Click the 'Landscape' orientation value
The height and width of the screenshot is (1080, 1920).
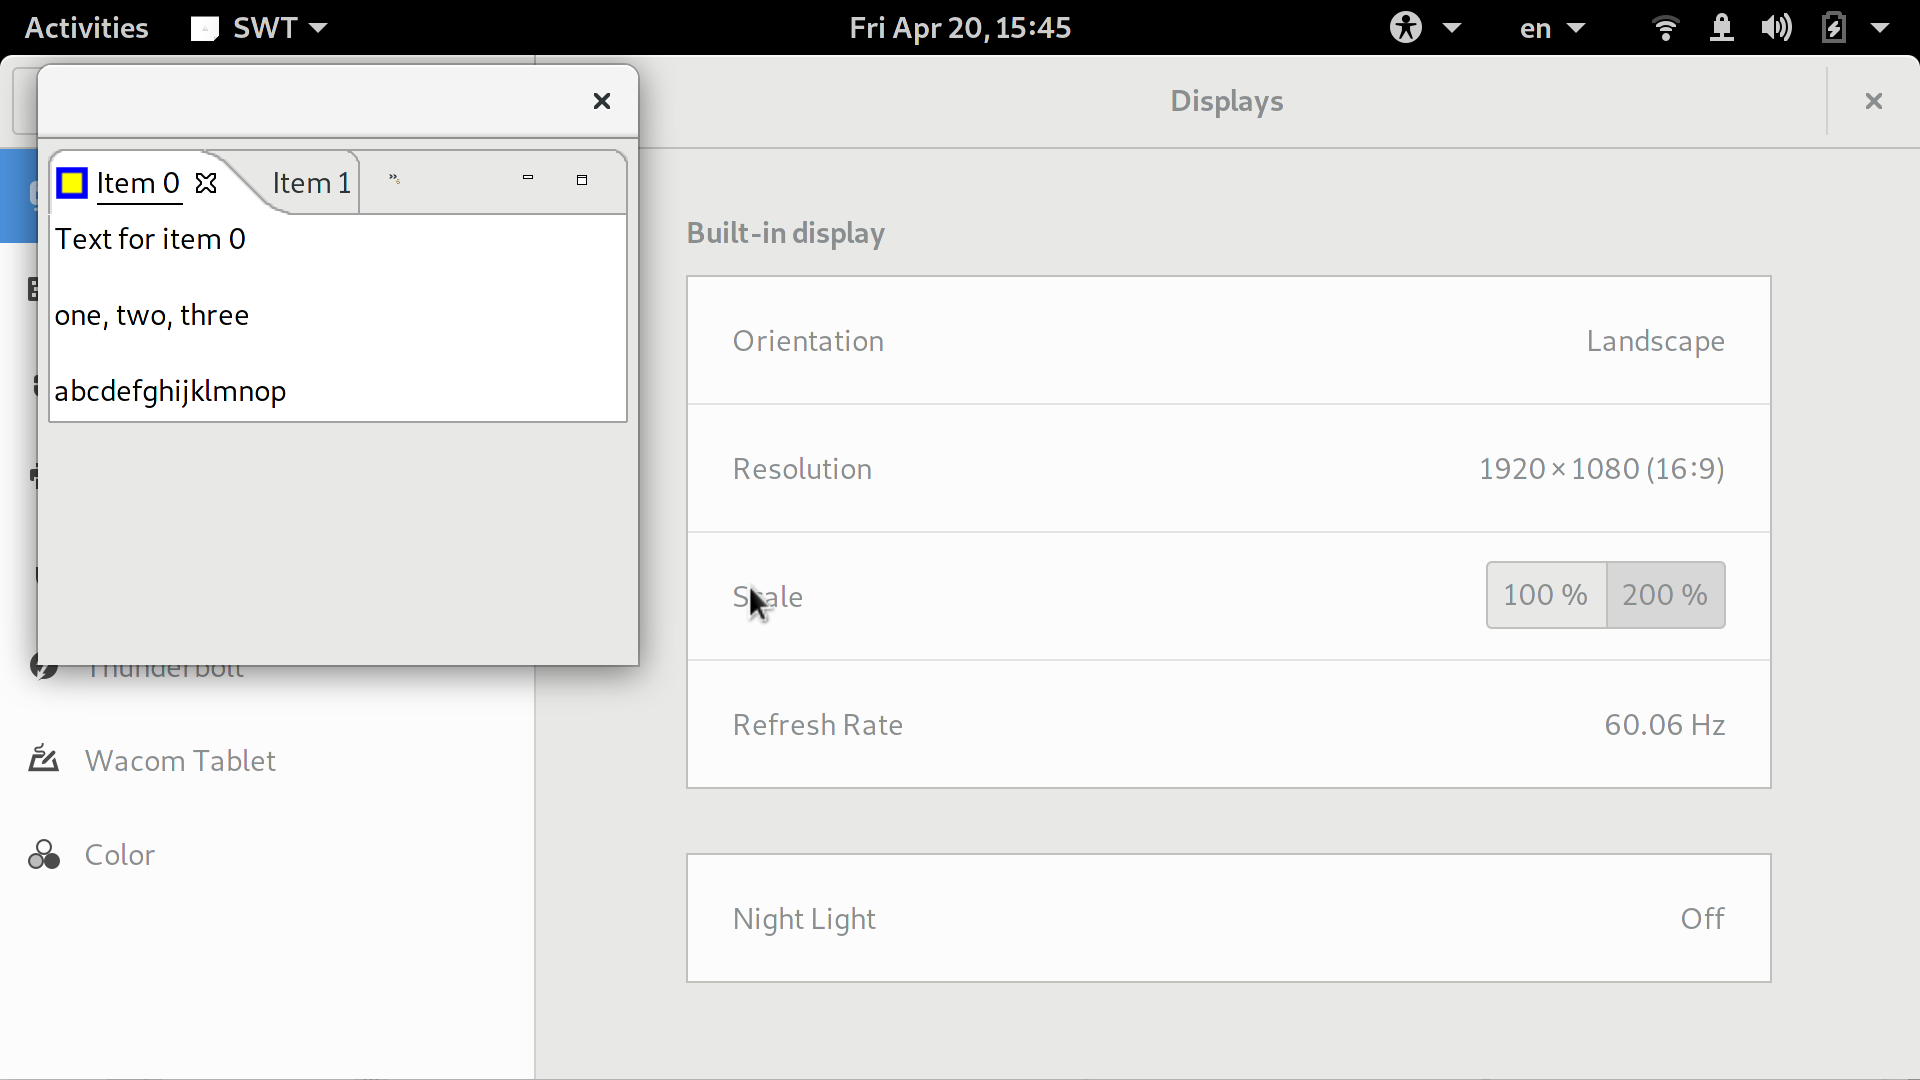pyautogui.click(x=1655, y=341)
